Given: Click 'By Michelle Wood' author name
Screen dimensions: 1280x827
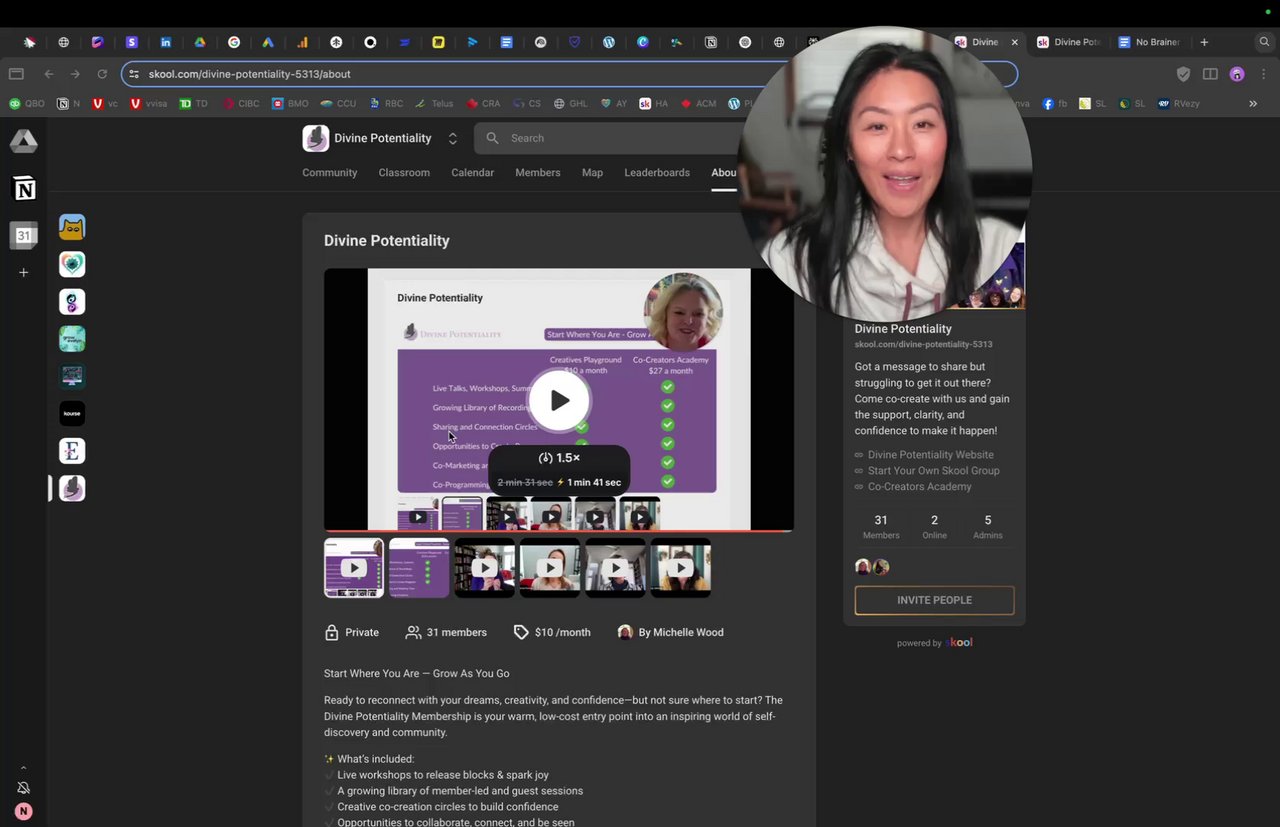Looking at the screenshot, I should (681, 632).
